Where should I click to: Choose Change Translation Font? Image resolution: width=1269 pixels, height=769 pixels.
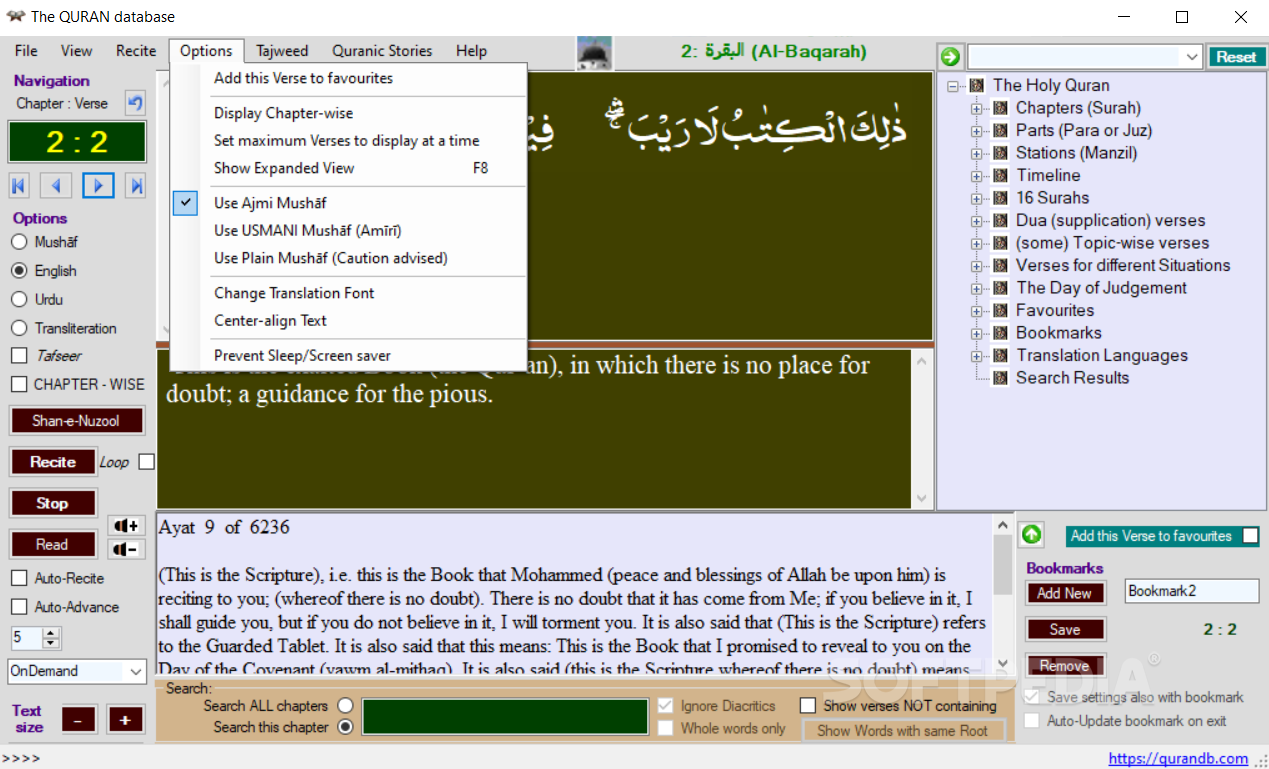[348, 293]
